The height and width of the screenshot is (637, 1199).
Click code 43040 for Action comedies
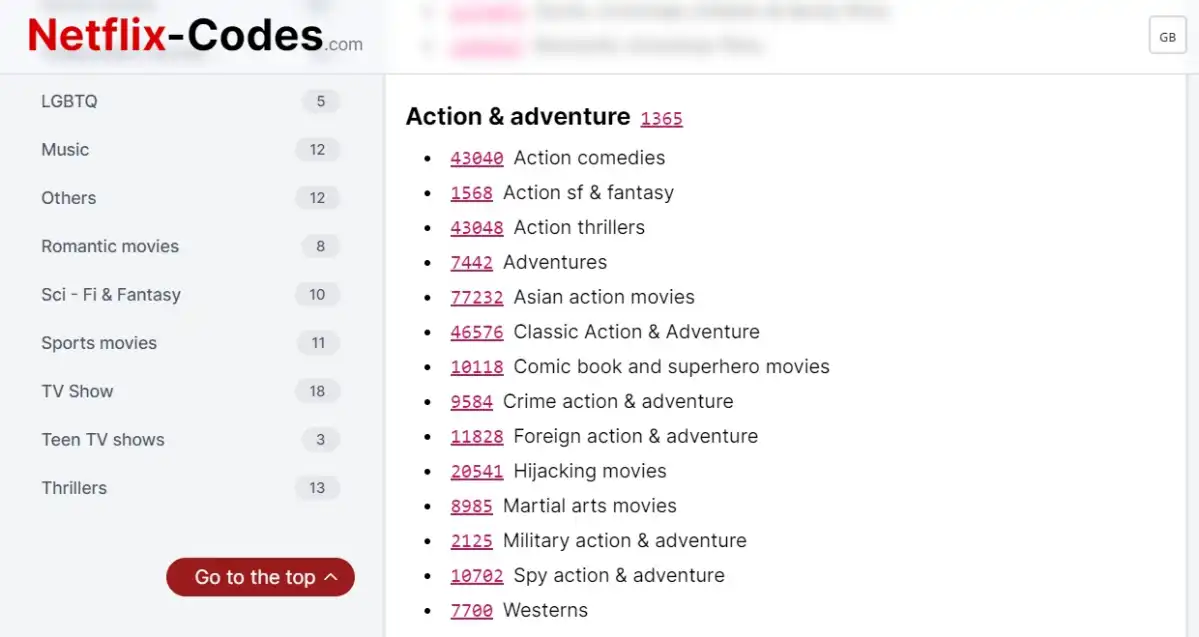[x=477, y=158]
